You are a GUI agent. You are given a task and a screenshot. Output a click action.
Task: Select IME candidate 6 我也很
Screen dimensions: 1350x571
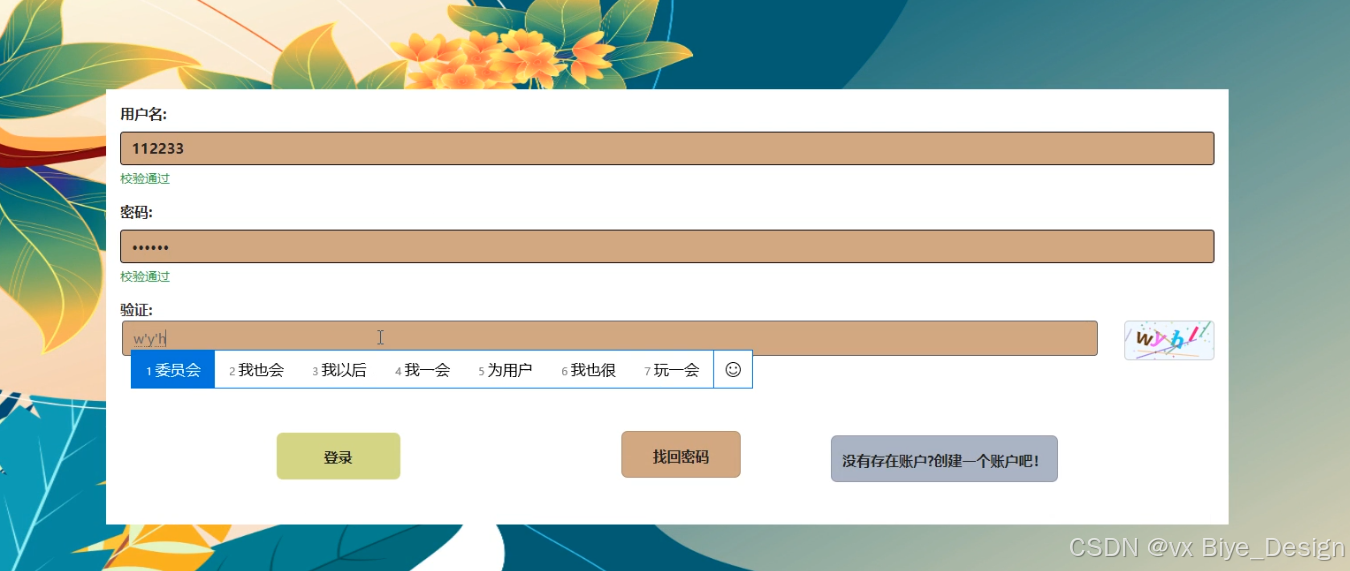(588, 370)
